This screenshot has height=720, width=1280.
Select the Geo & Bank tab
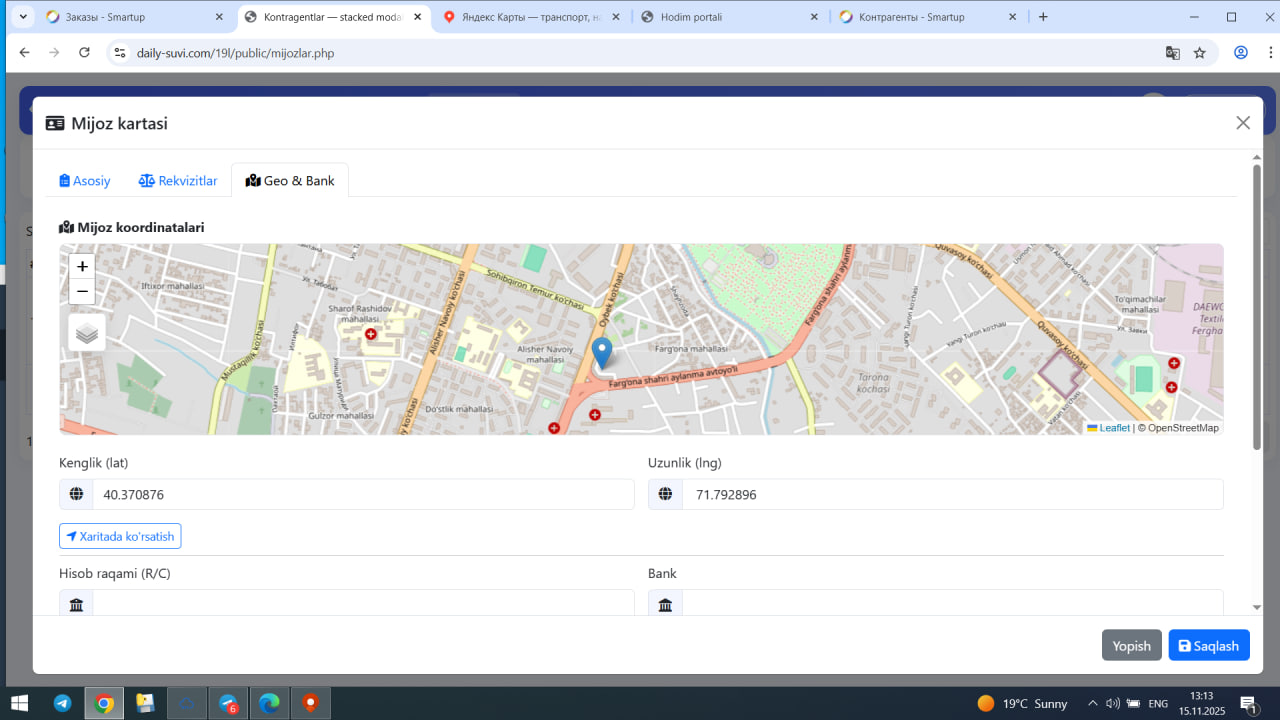click(290, 181)
